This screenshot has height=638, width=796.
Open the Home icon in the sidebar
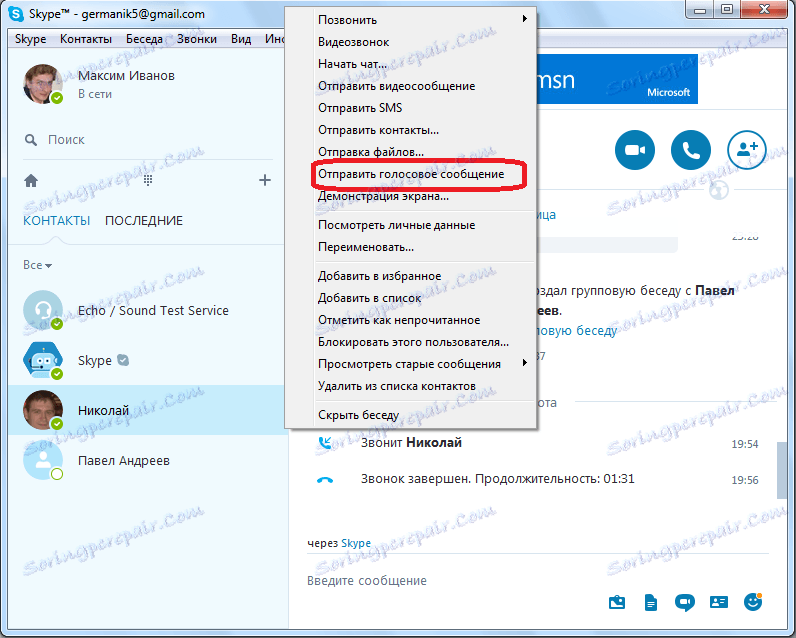pos(31,180)
